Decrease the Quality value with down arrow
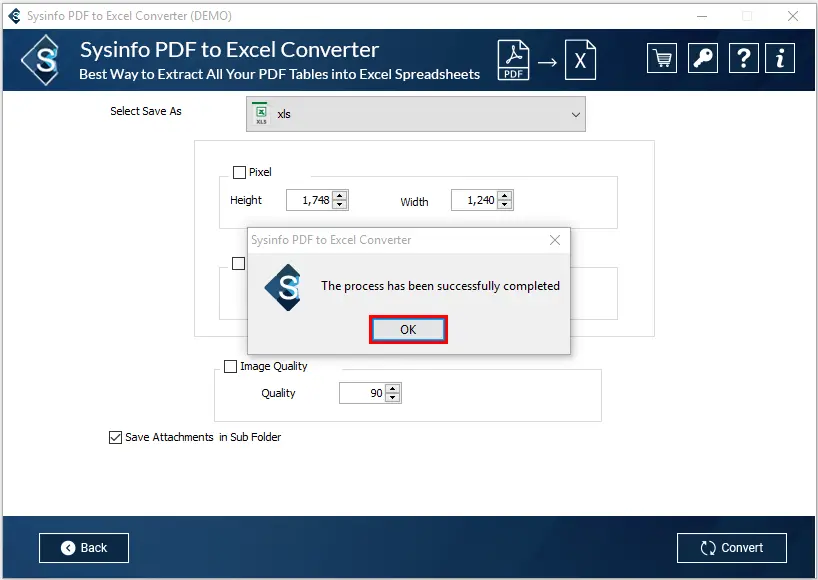Viewport: 818px width, 580px height. (393, 397)
